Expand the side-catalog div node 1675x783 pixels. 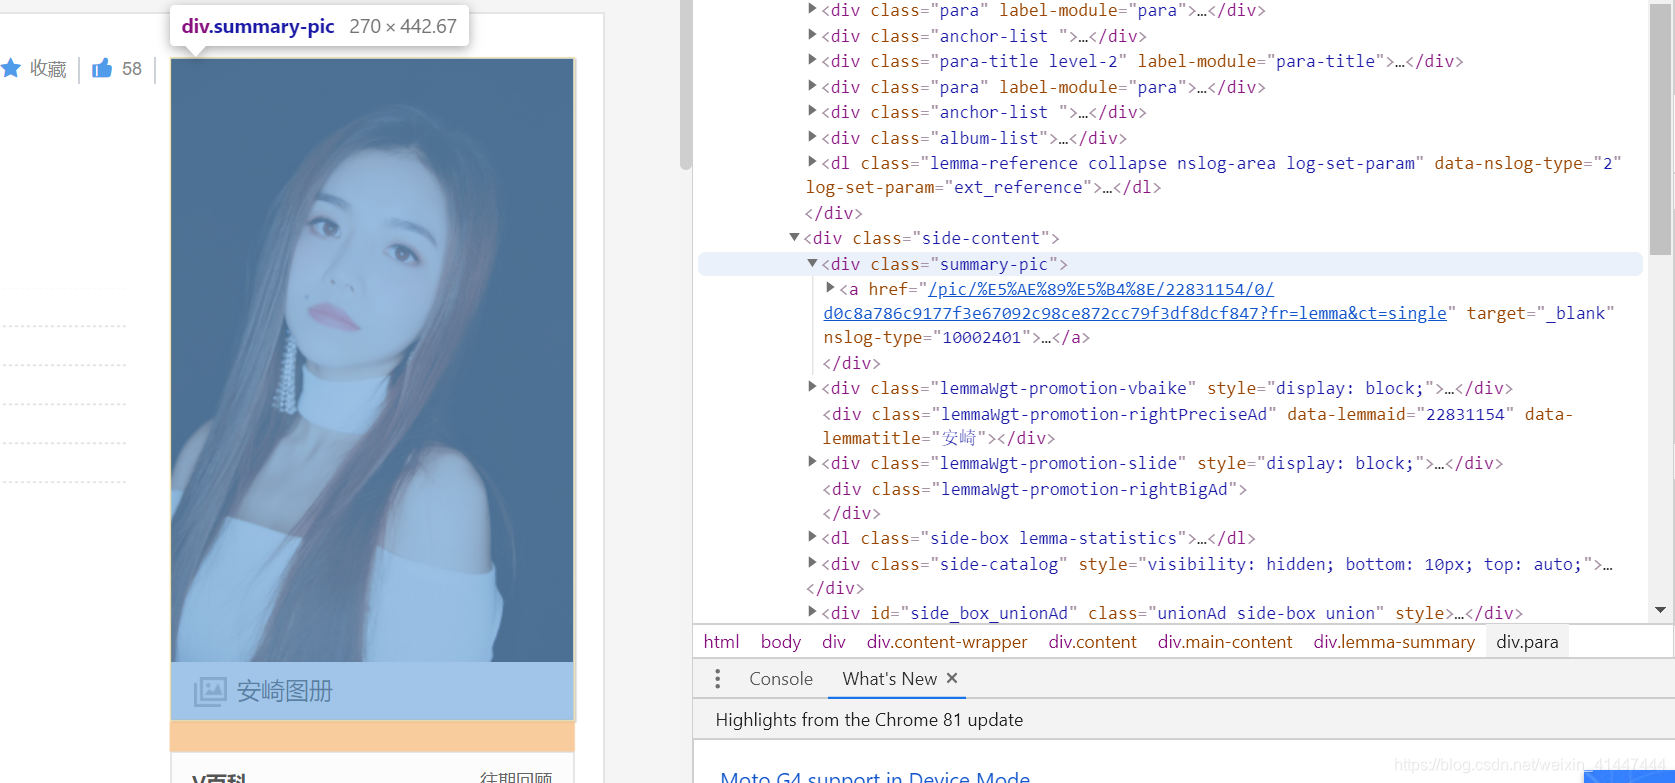pyautogui.click(x=812, y=564)
